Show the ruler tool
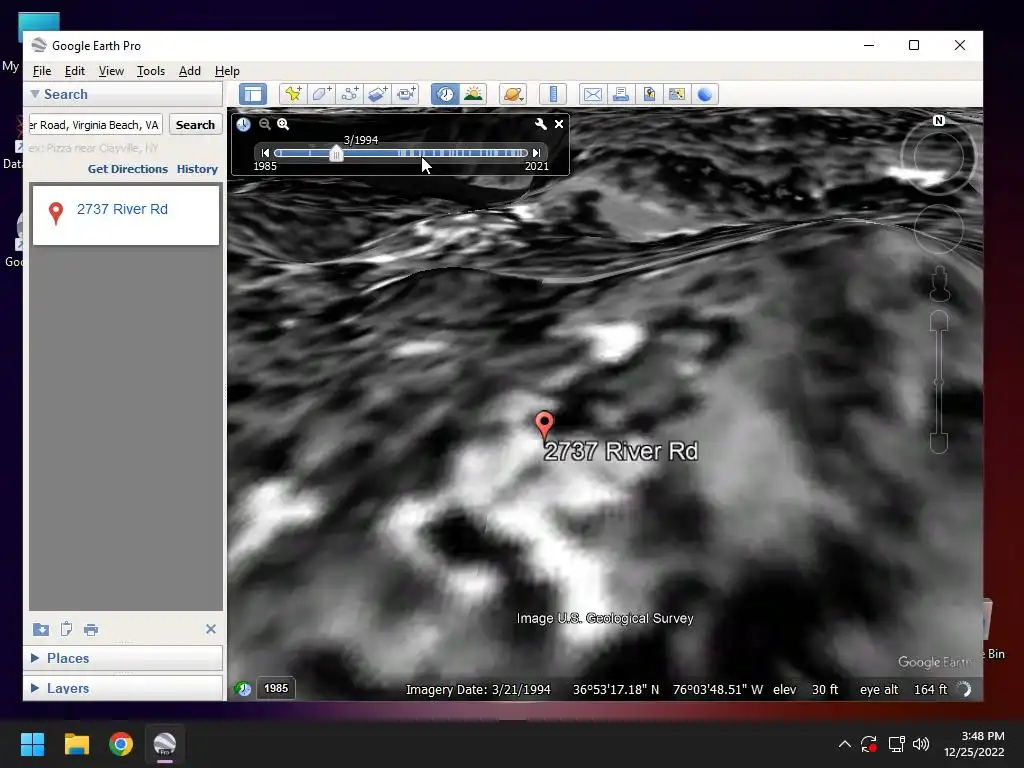The height and width of the screenshot is (768, 1024). 552,94
